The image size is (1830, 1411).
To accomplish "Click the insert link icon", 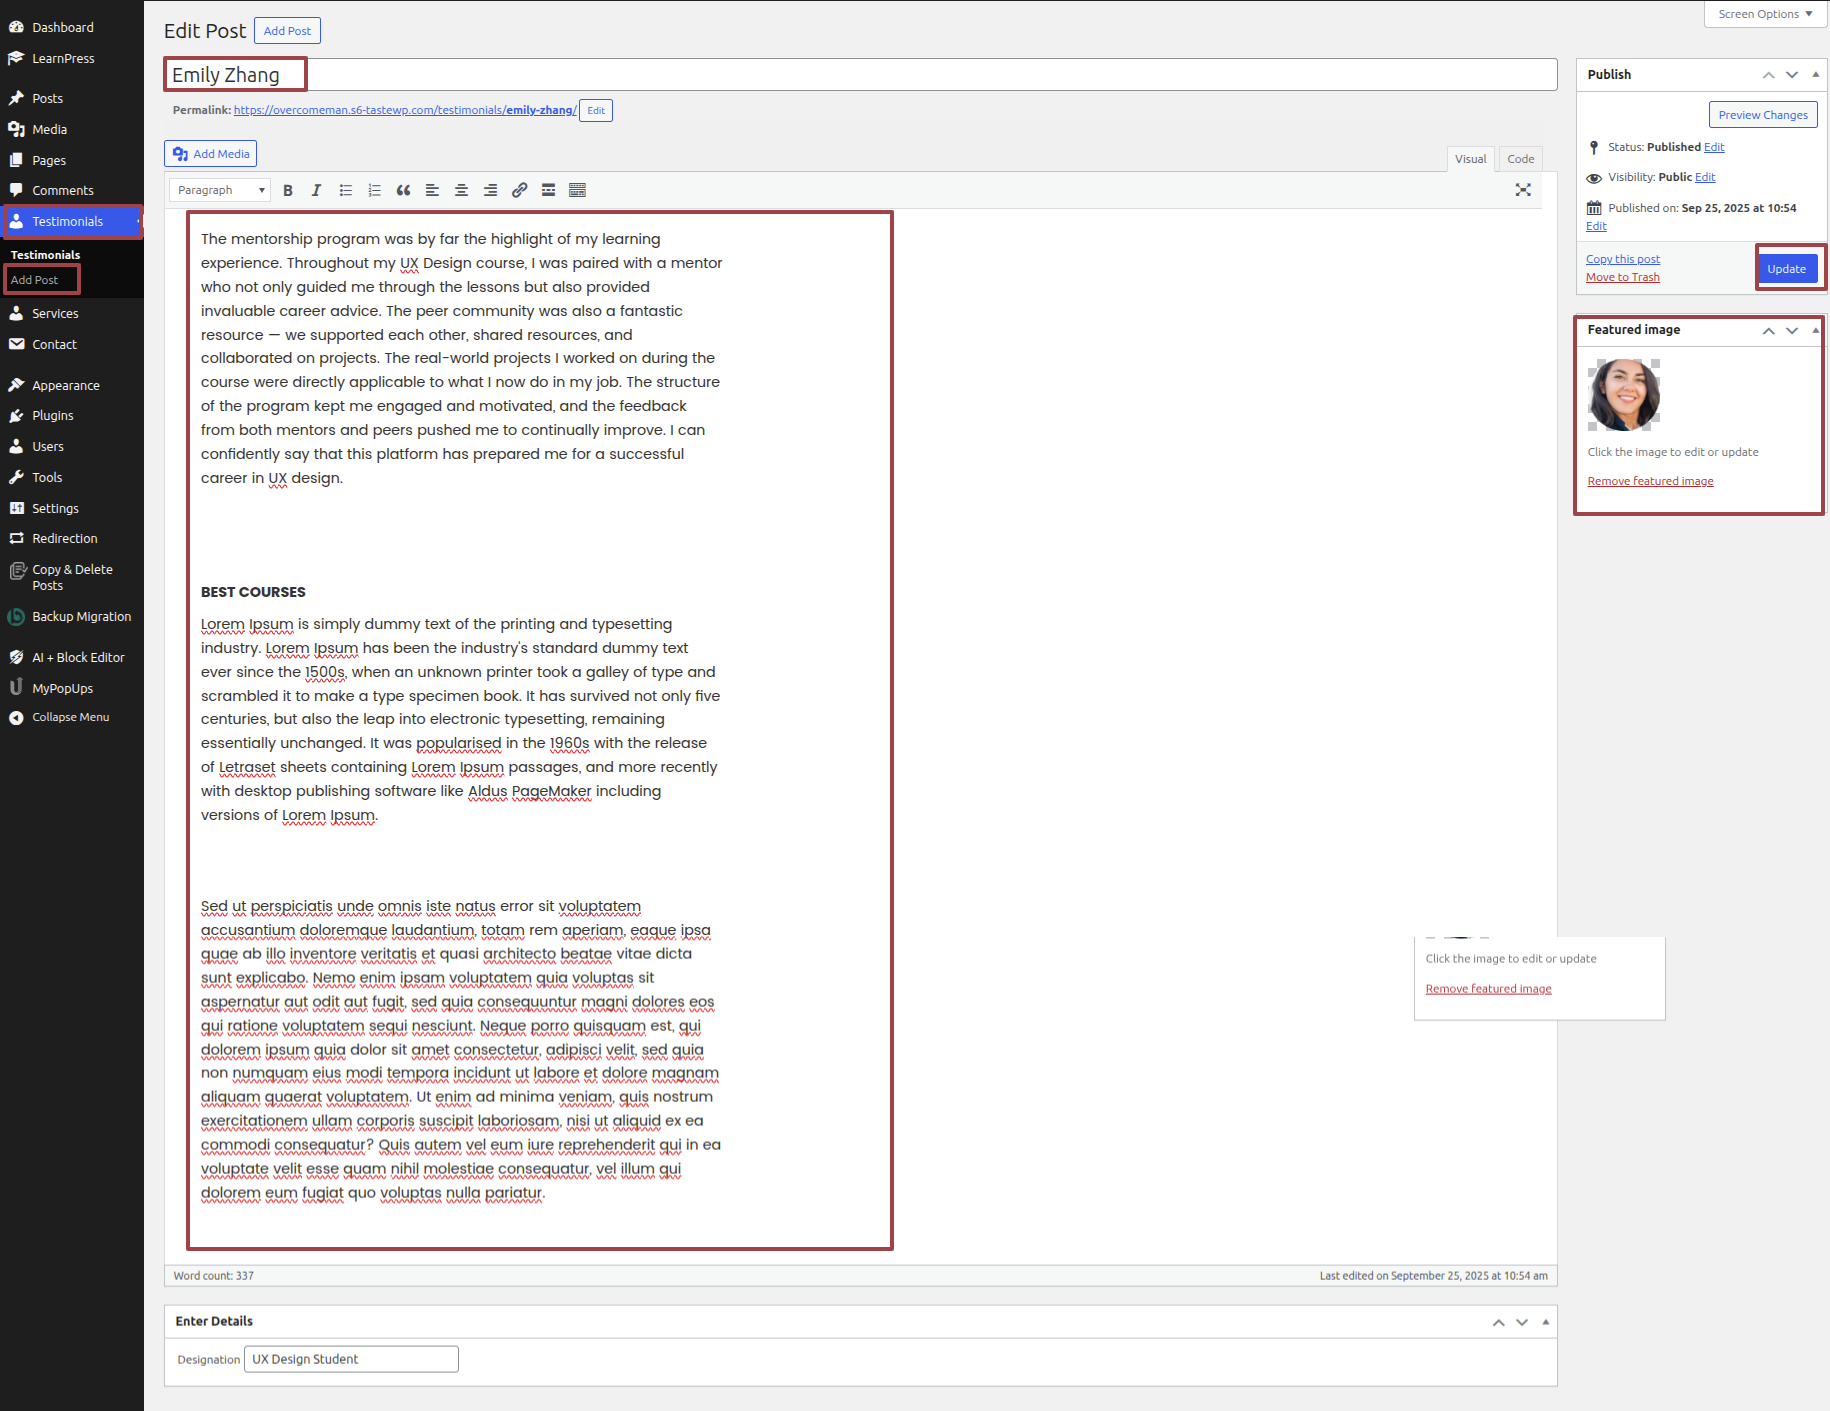I will click(x=519, y=190).
